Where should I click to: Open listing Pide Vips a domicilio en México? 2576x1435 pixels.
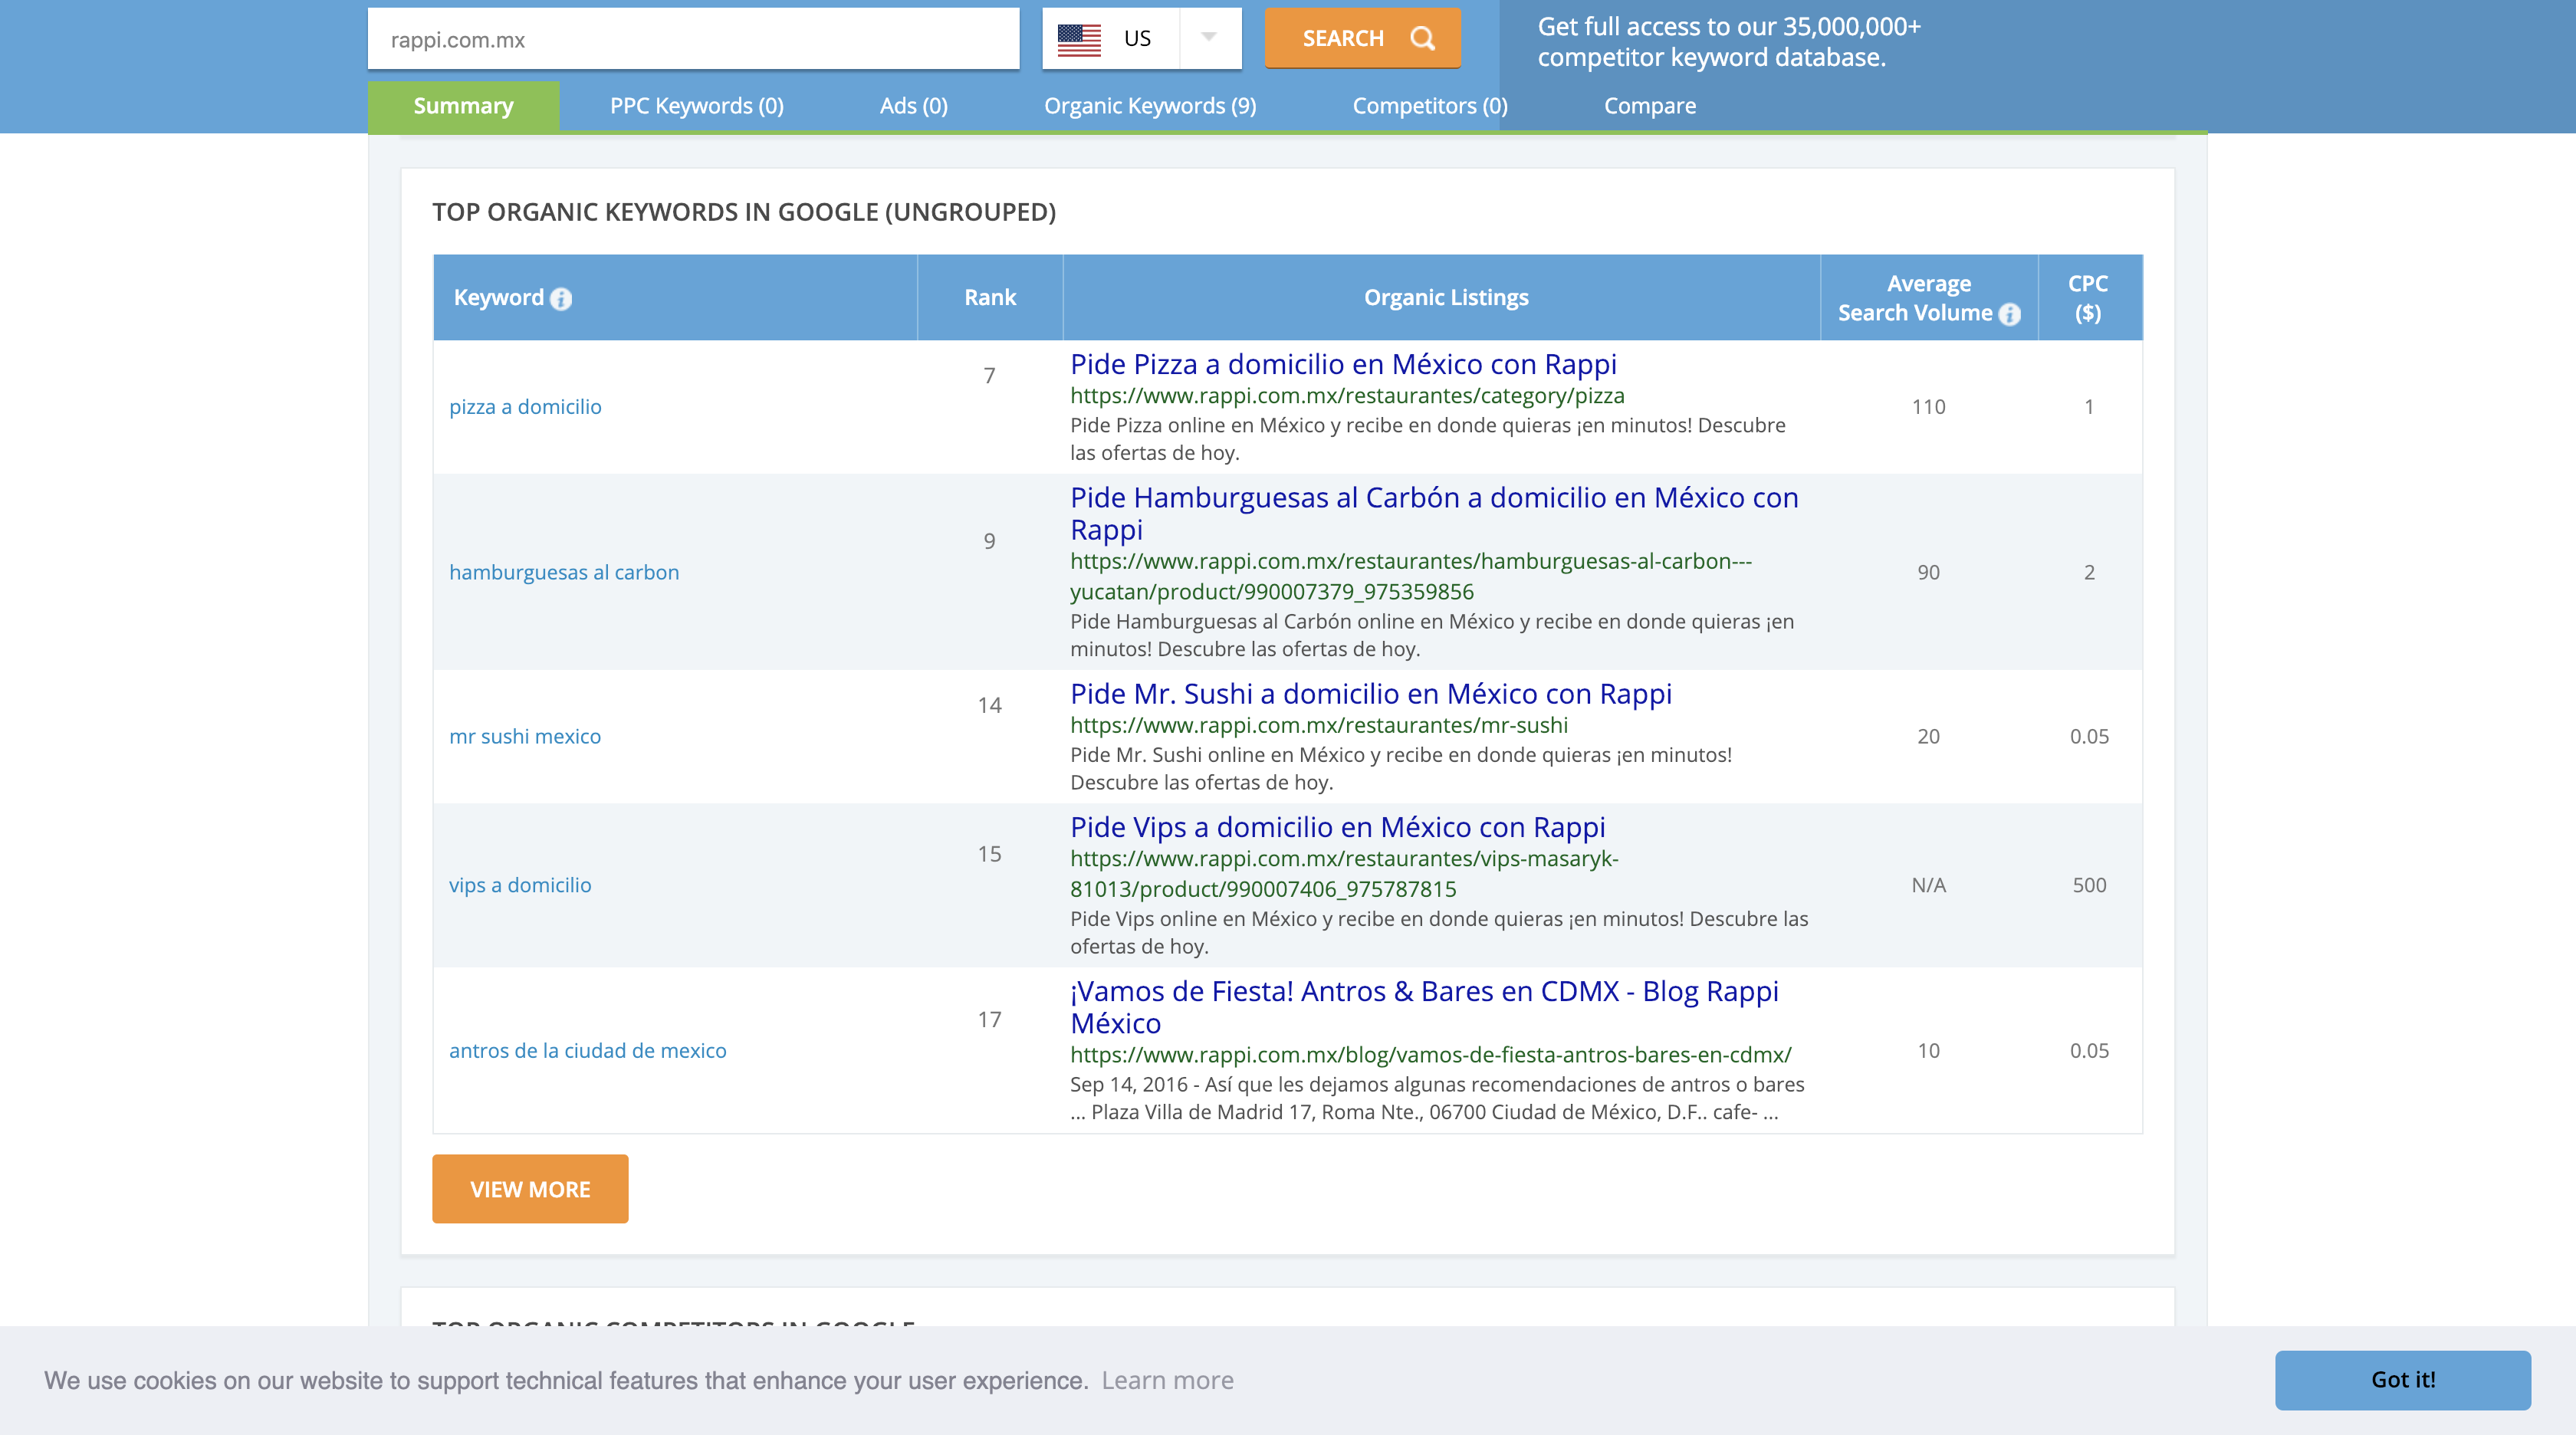pos(1338,827)
